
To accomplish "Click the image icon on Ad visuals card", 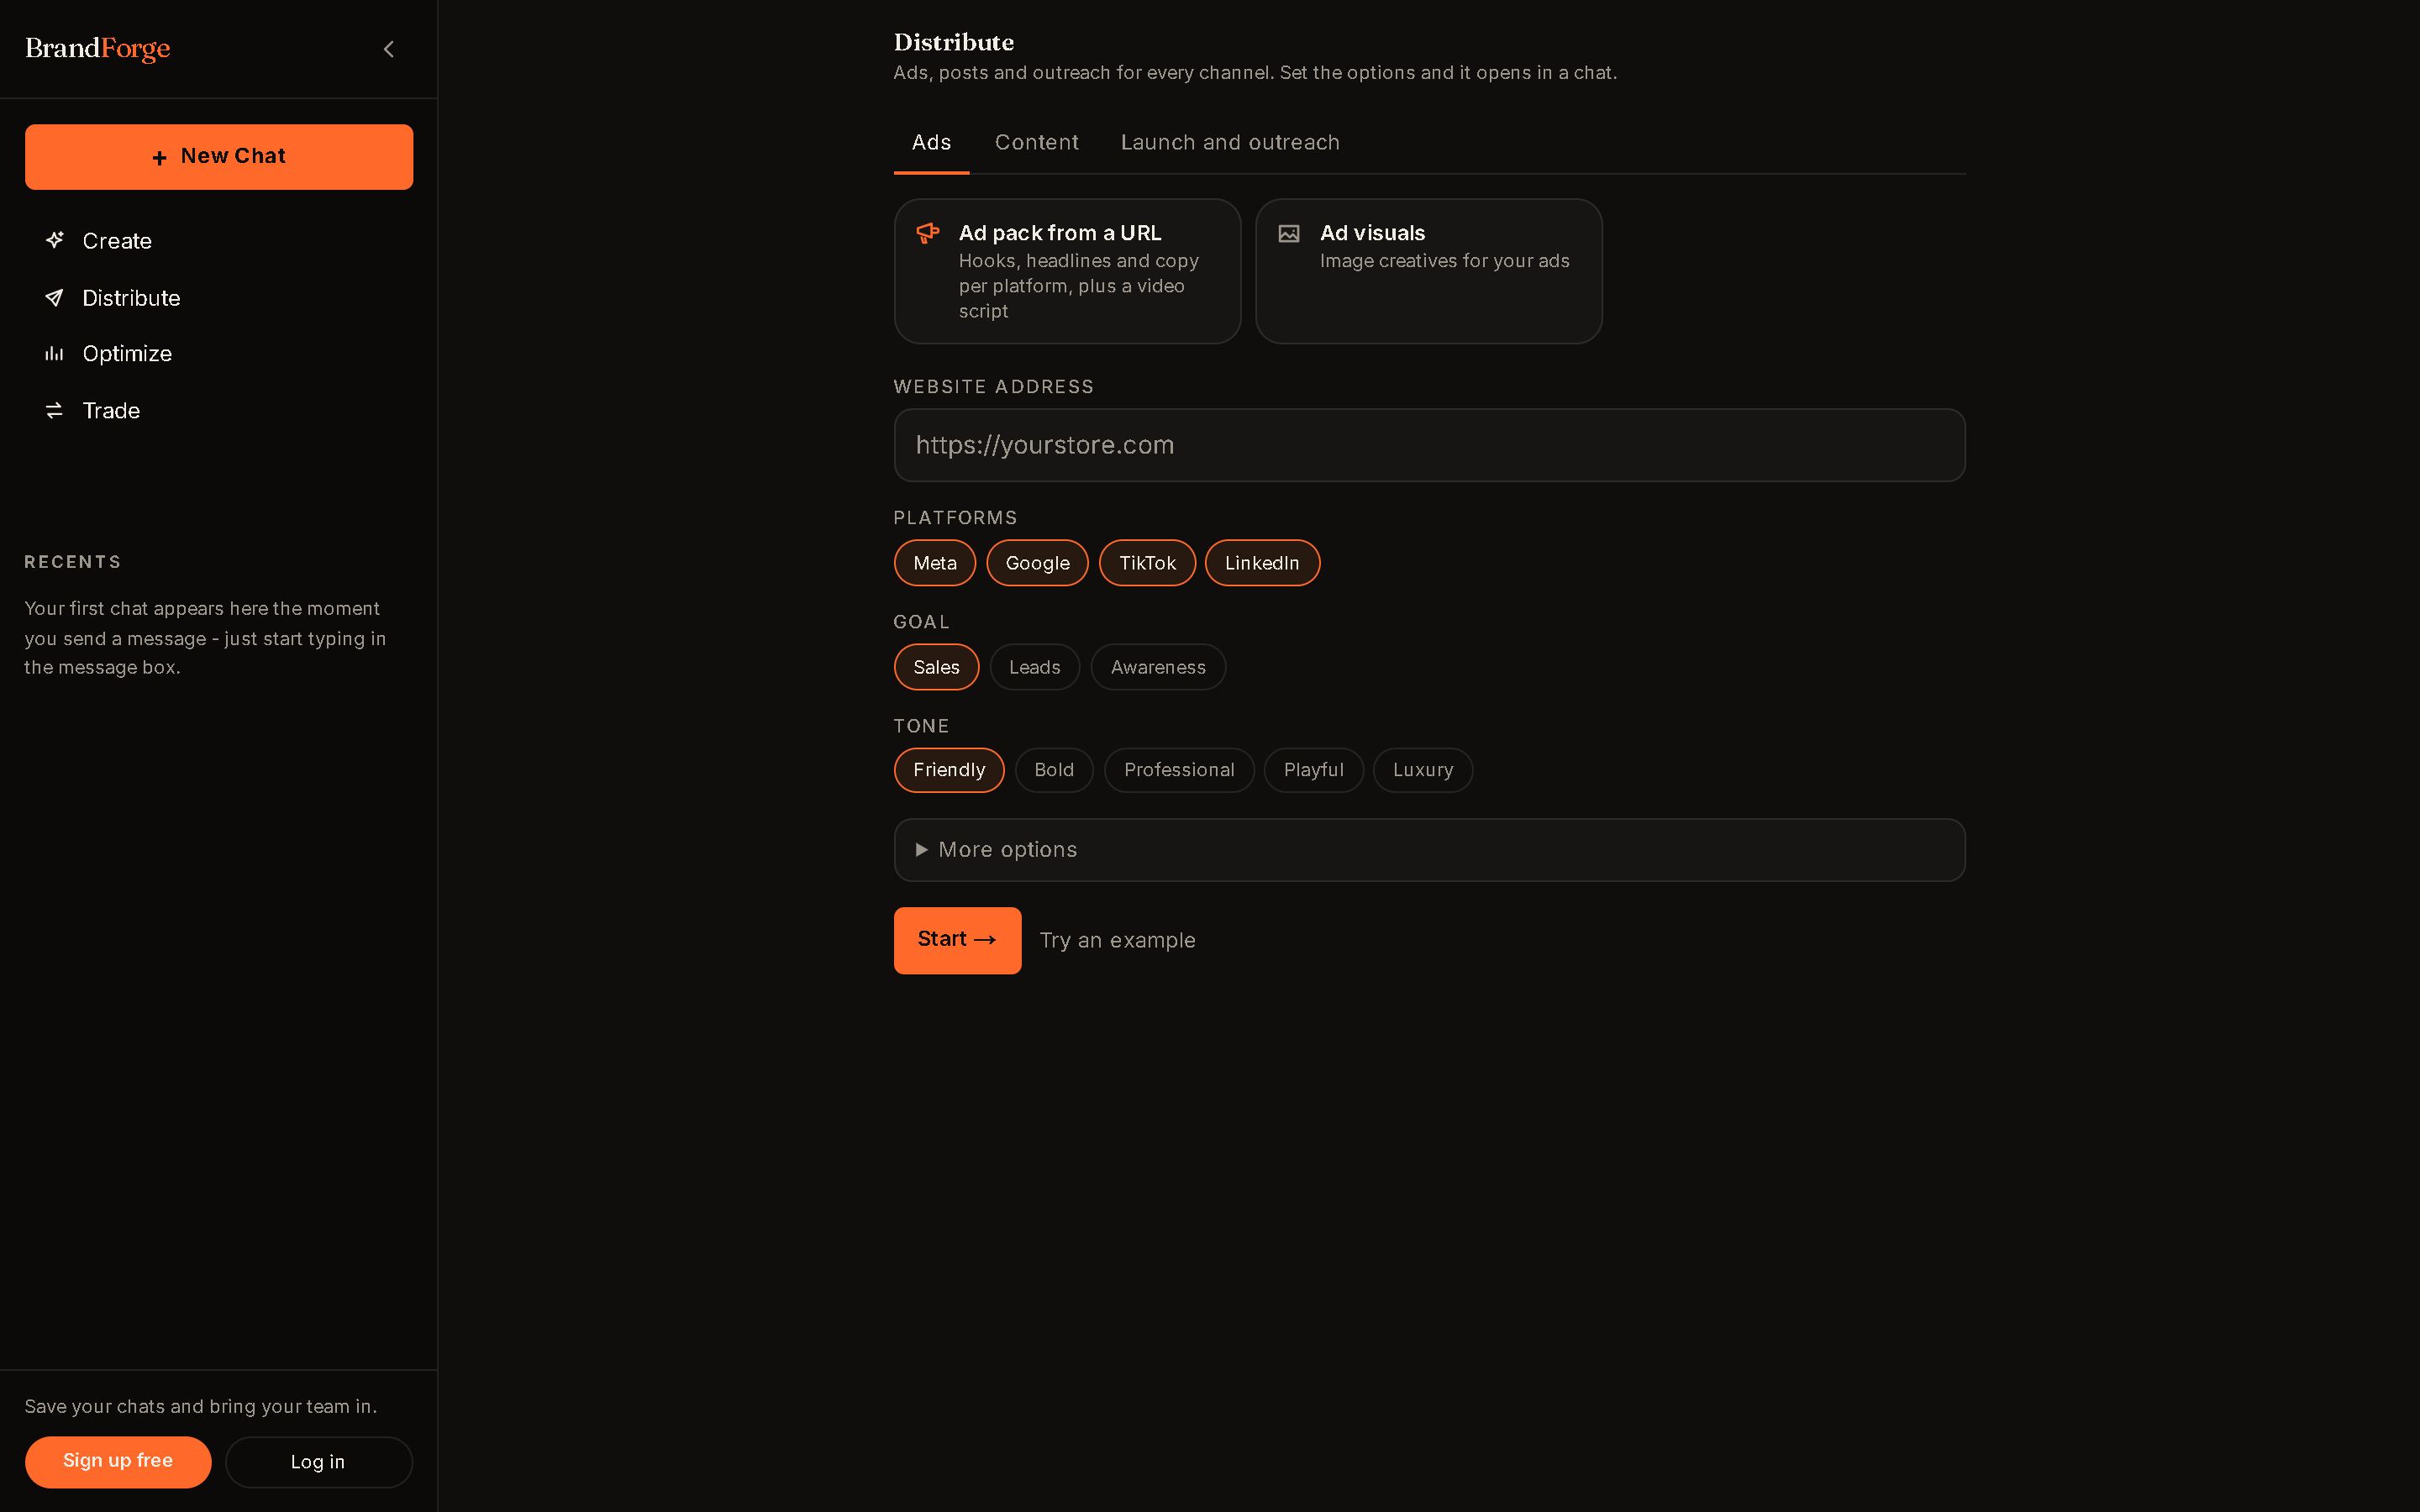I will 1289,234.
